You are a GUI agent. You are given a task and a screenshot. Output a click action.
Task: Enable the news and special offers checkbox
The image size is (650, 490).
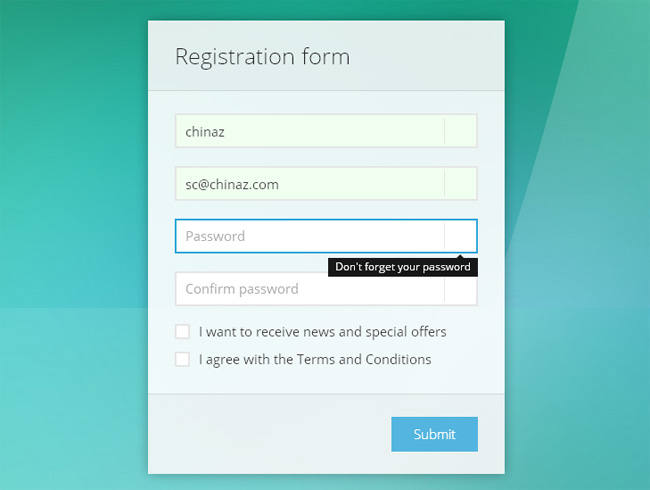(x=182, y=331)
